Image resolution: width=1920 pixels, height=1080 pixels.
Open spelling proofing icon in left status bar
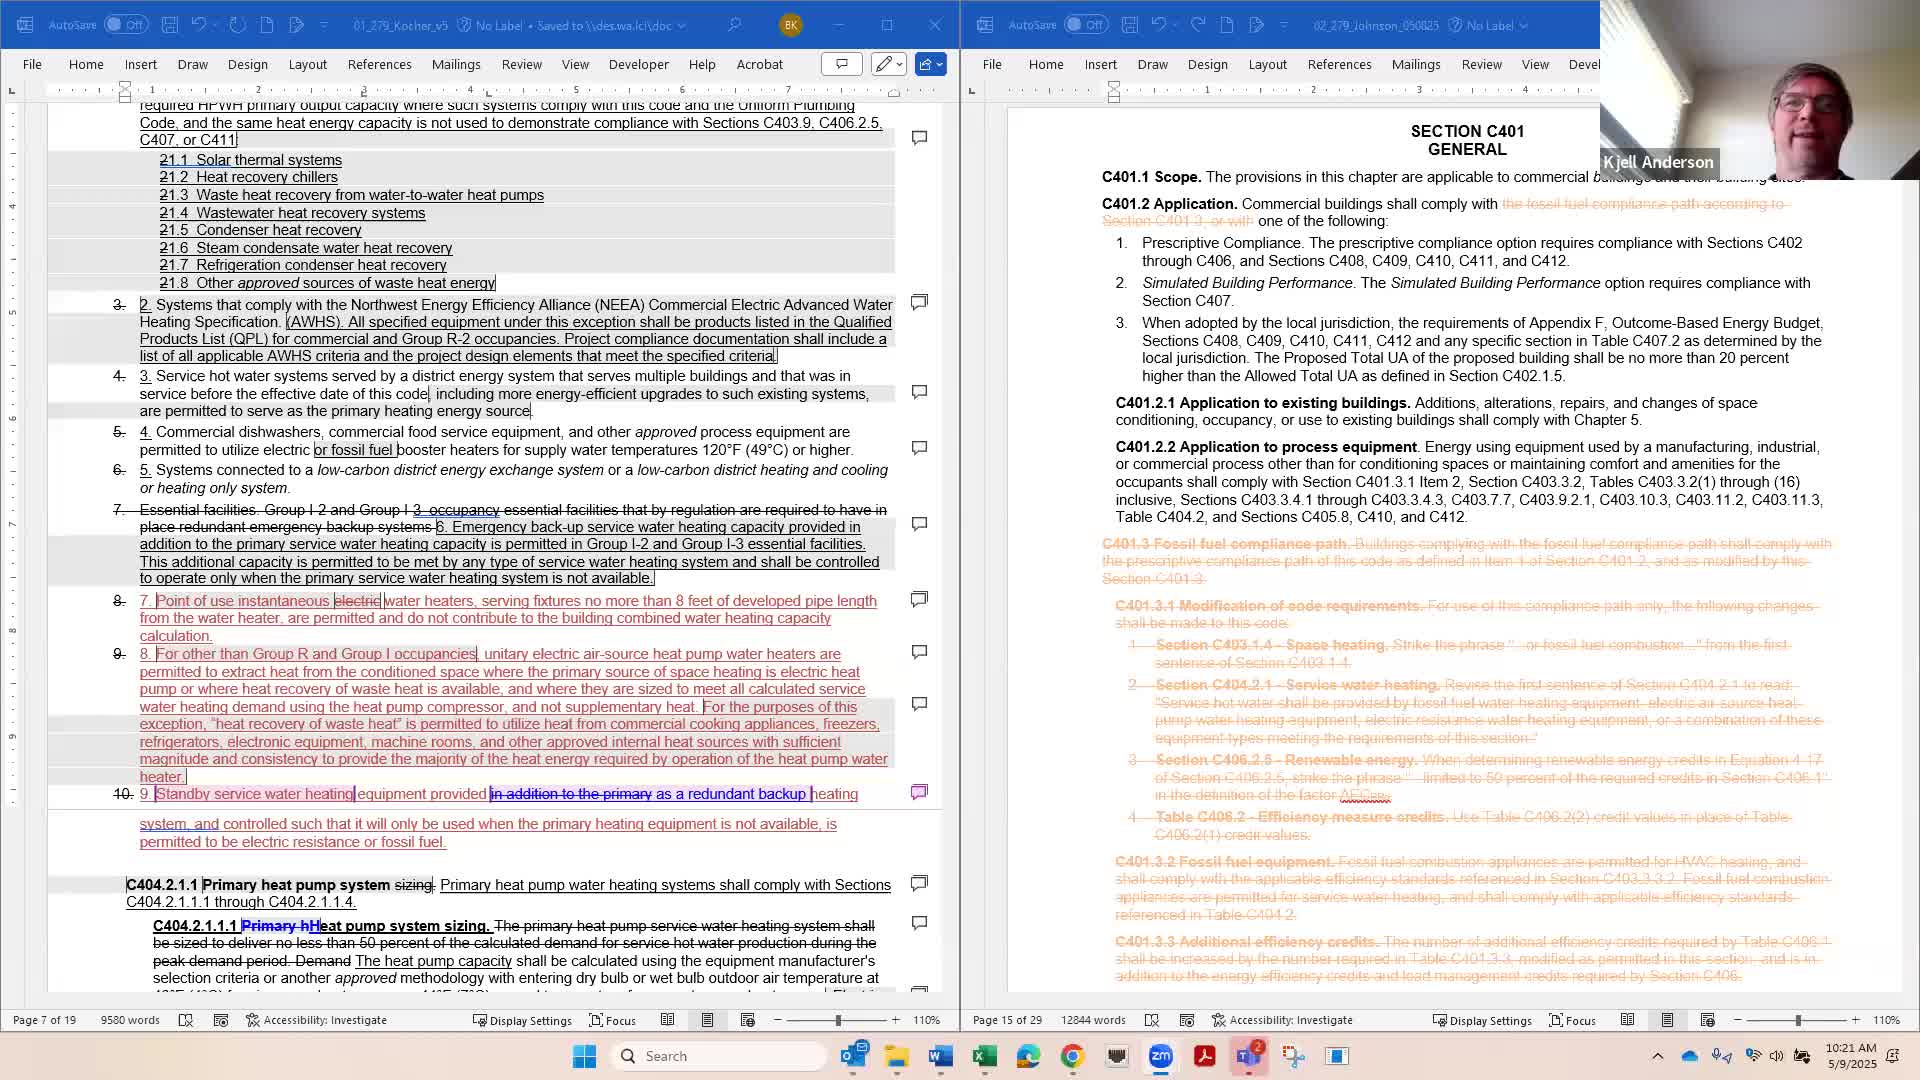tap(185, 1020)
